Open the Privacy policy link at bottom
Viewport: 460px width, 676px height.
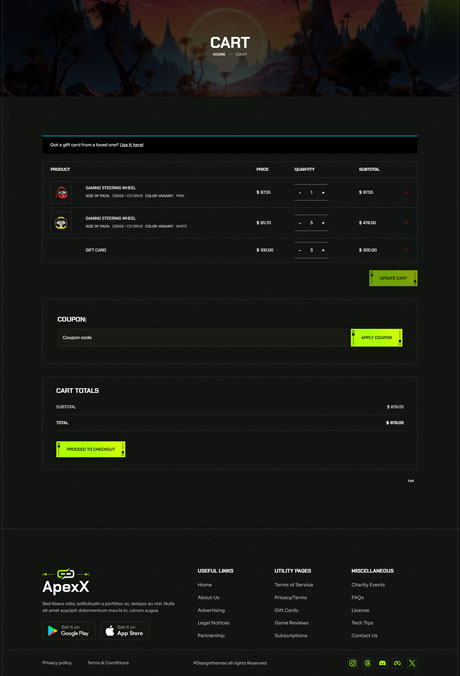(57, 663)
